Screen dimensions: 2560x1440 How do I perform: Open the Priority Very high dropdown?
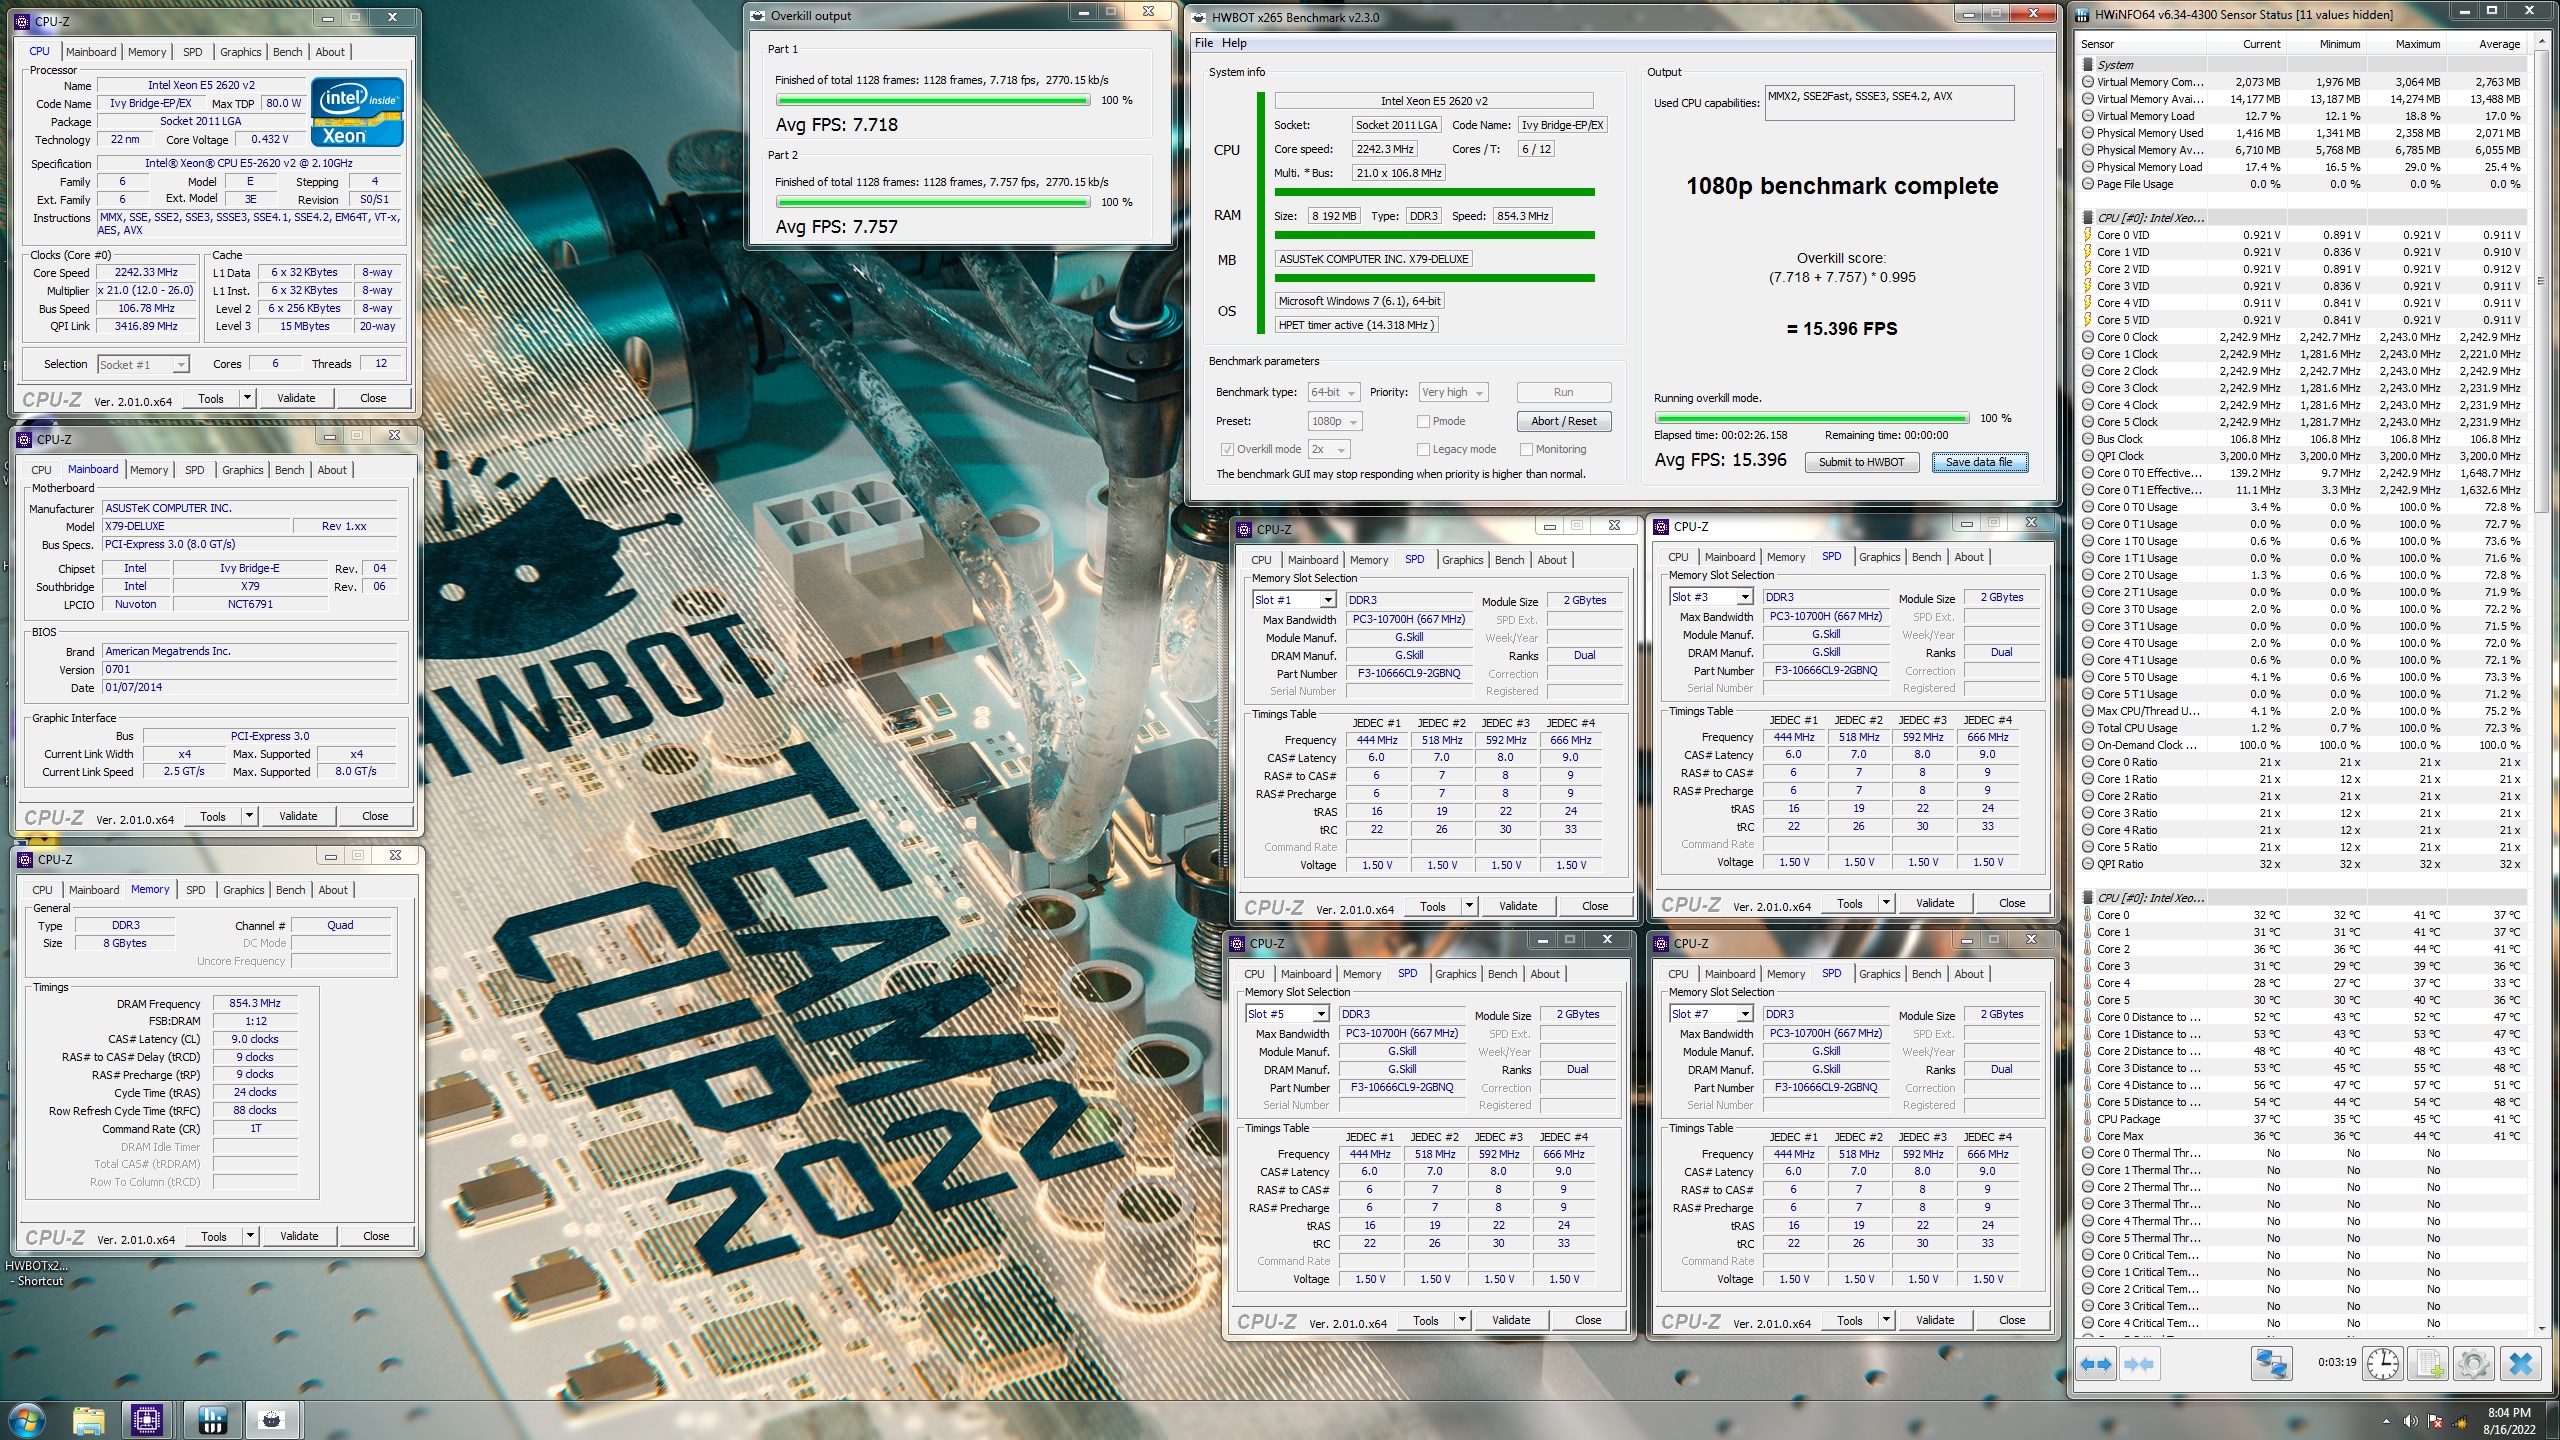pyautogui.click(x=1453, y=393)
